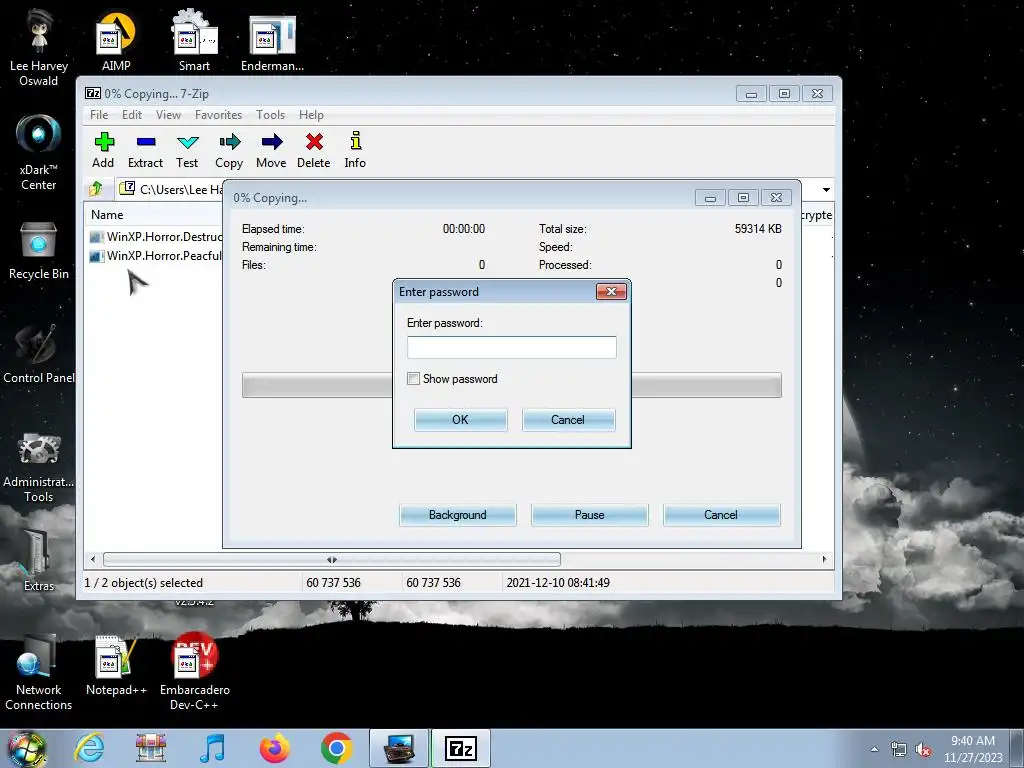Click the scrollbar left arrow
This screenshot has height=768, width=1024.
point(93,560)
